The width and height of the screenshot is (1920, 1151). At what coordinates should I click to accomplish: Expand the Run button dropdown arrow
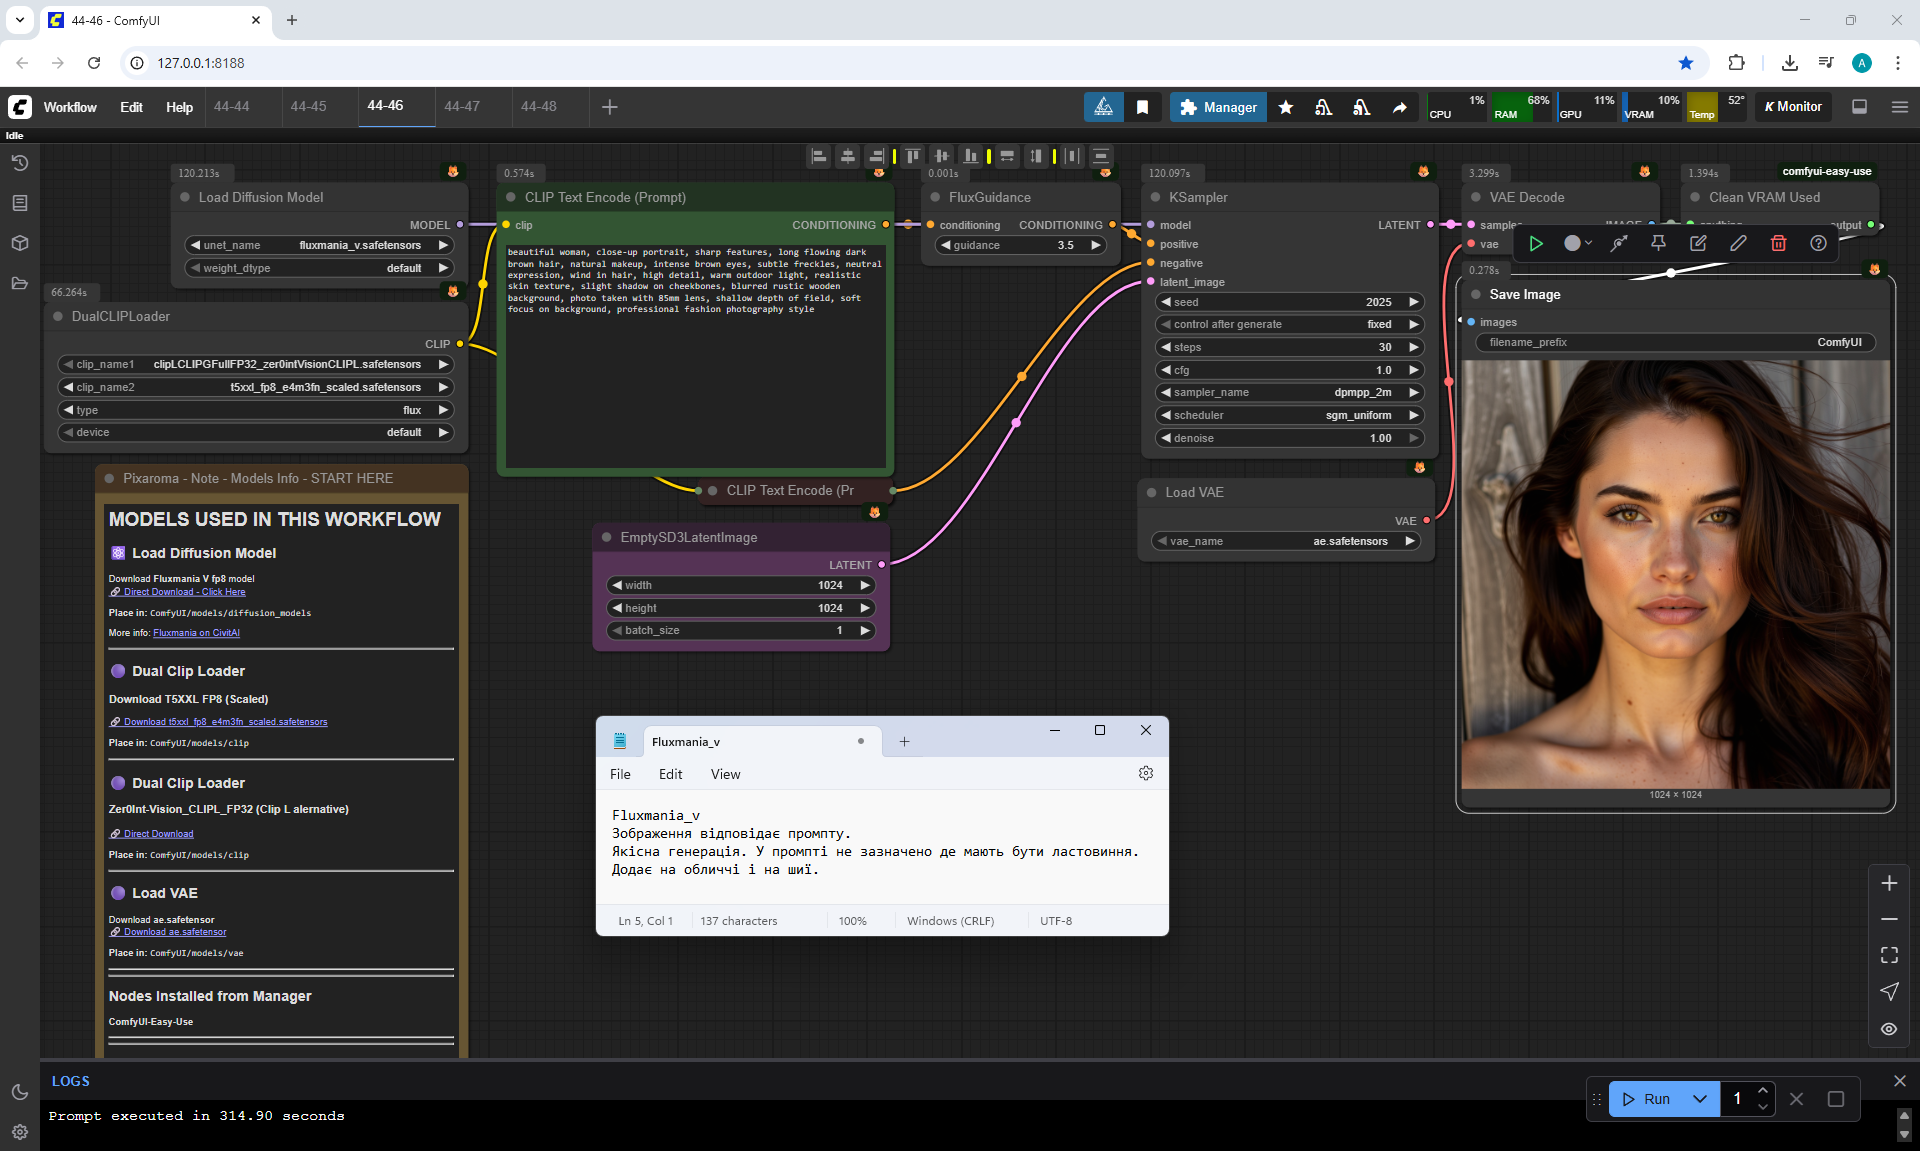(x=1699, y=1098)
